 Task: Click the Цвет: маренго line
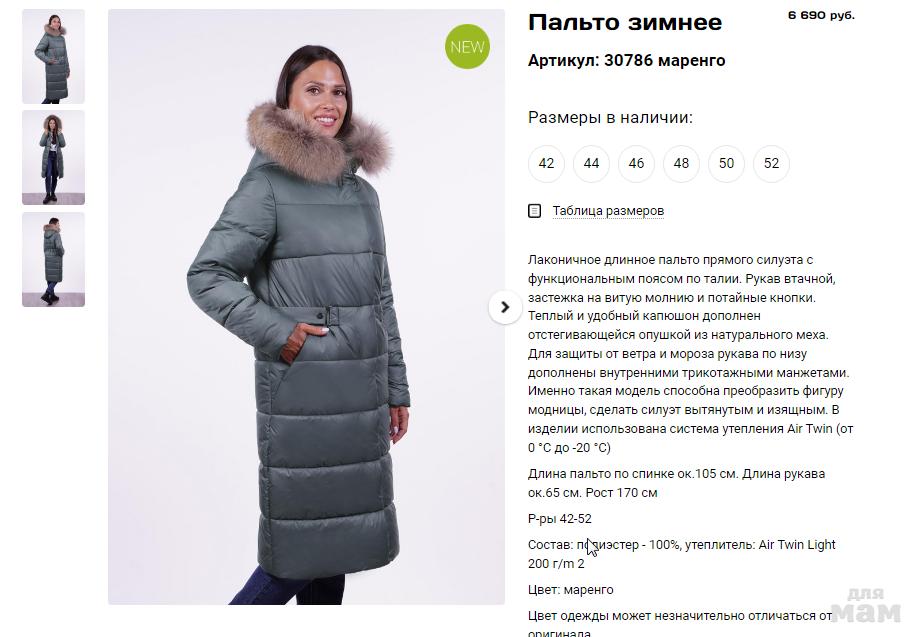tap(570, 590)
